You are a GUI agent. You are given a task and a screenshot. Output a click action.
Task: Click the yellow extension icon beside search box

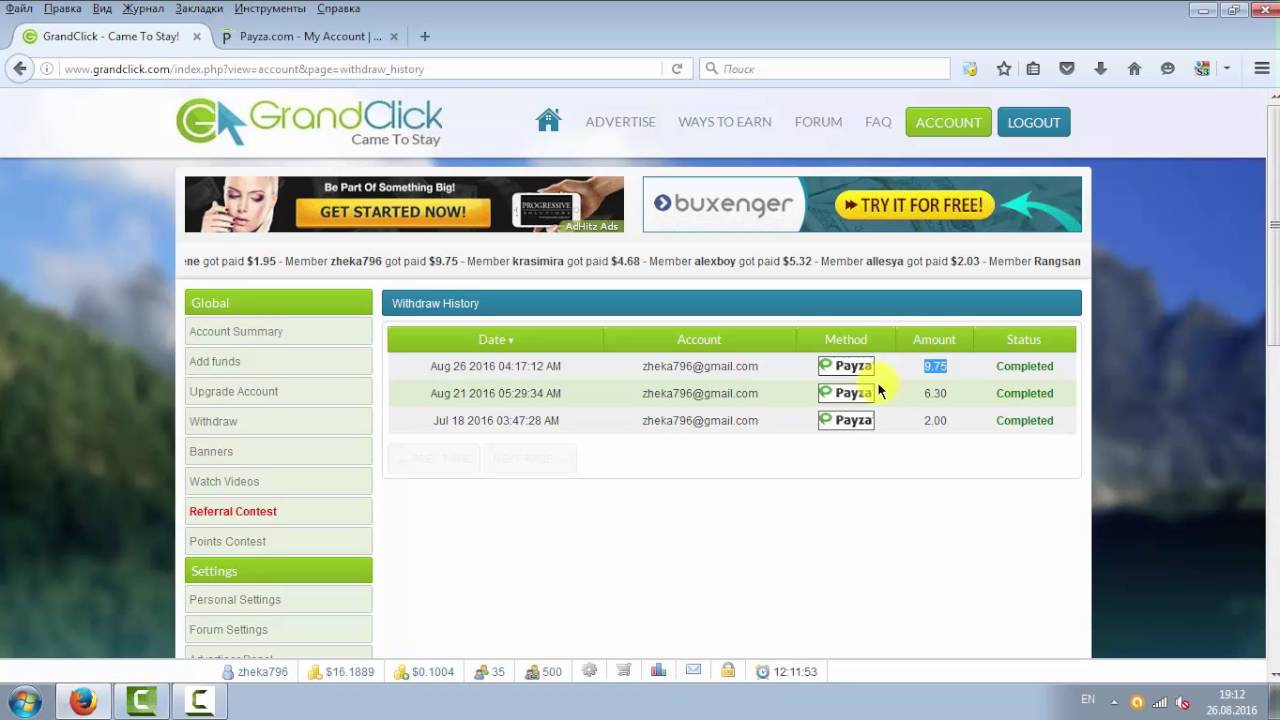click(x=970, y=69)
